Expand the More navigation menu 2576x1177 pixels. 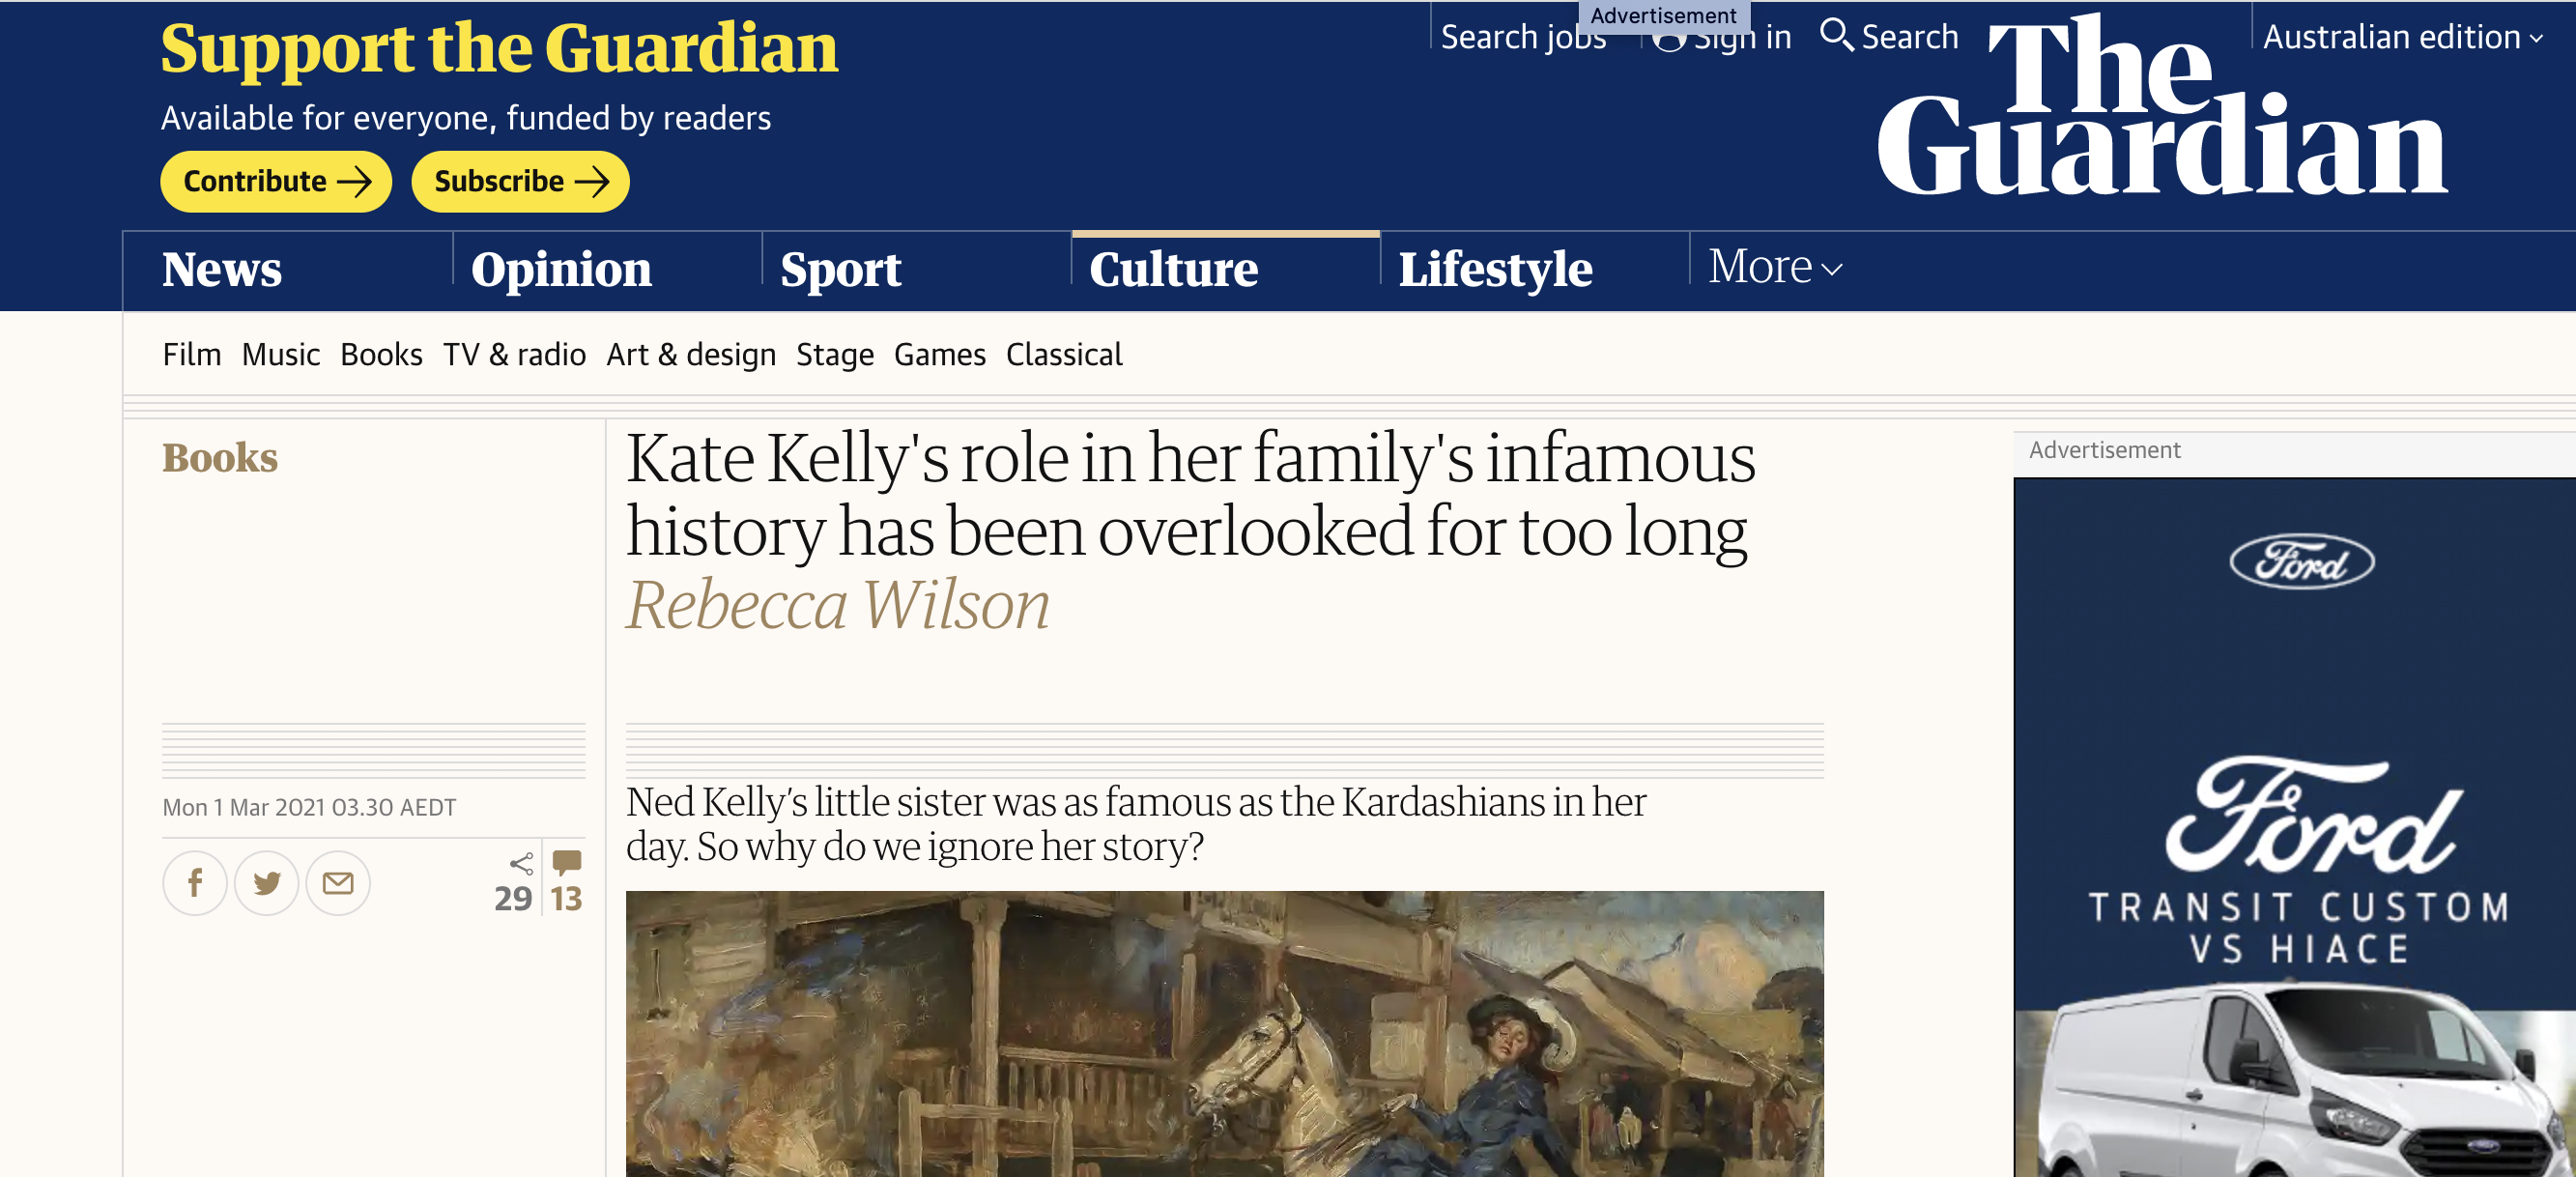click(1775, 268)
